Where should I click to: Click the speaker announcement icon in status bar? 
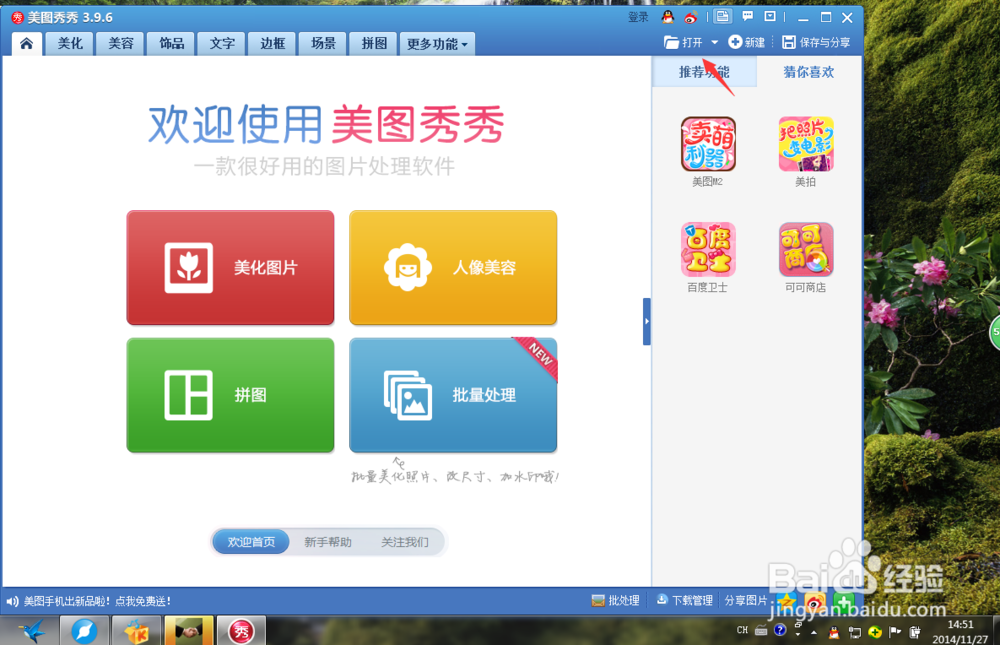coord(12,601)
